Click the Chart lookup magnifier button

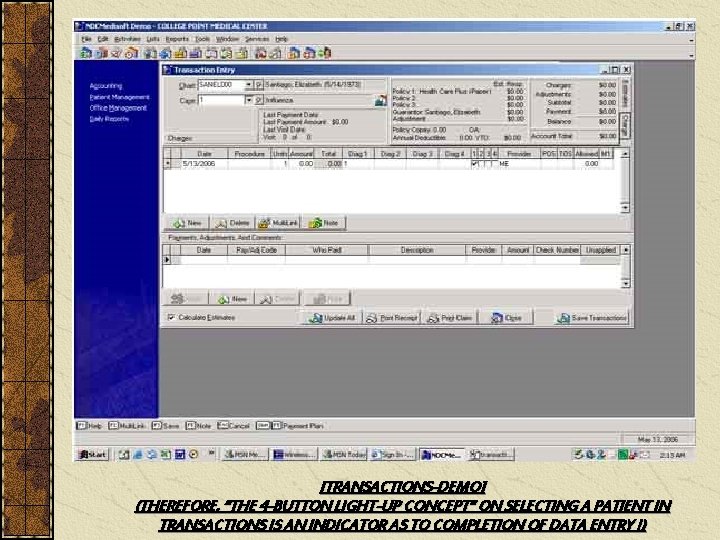coord(259,85)
